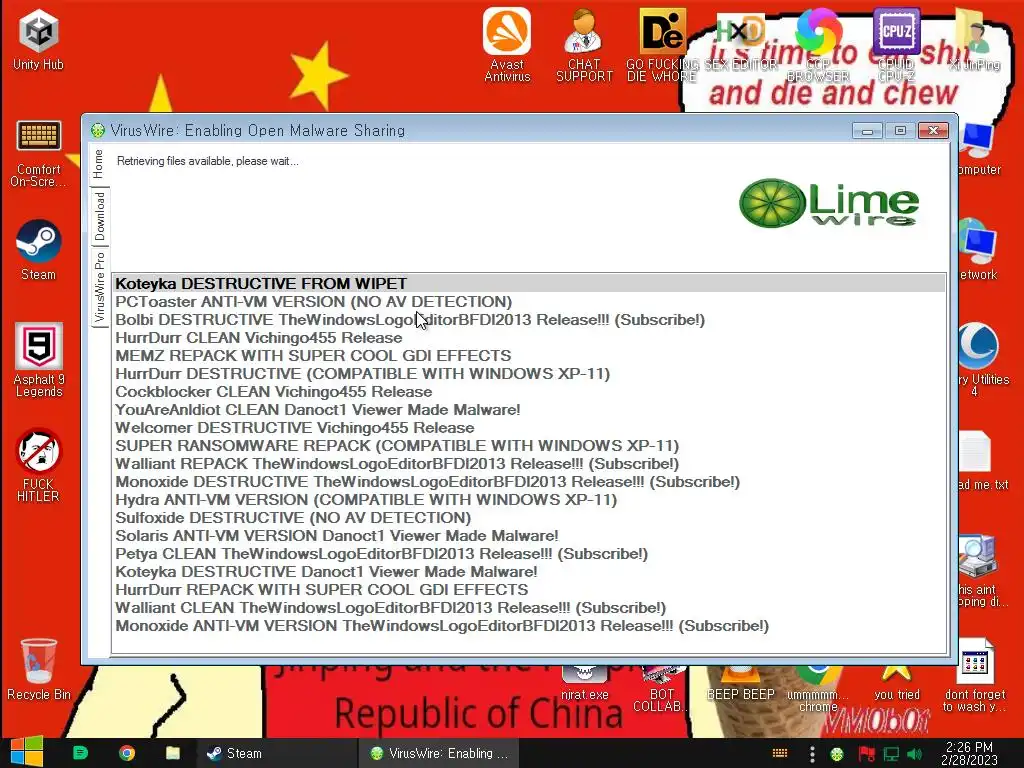Viewport: 1024px width, 768px height.
Task: Select HurrDurr CLEAN Vichingo455 Release
Action: pyautogui.click(x=529, y=338)
